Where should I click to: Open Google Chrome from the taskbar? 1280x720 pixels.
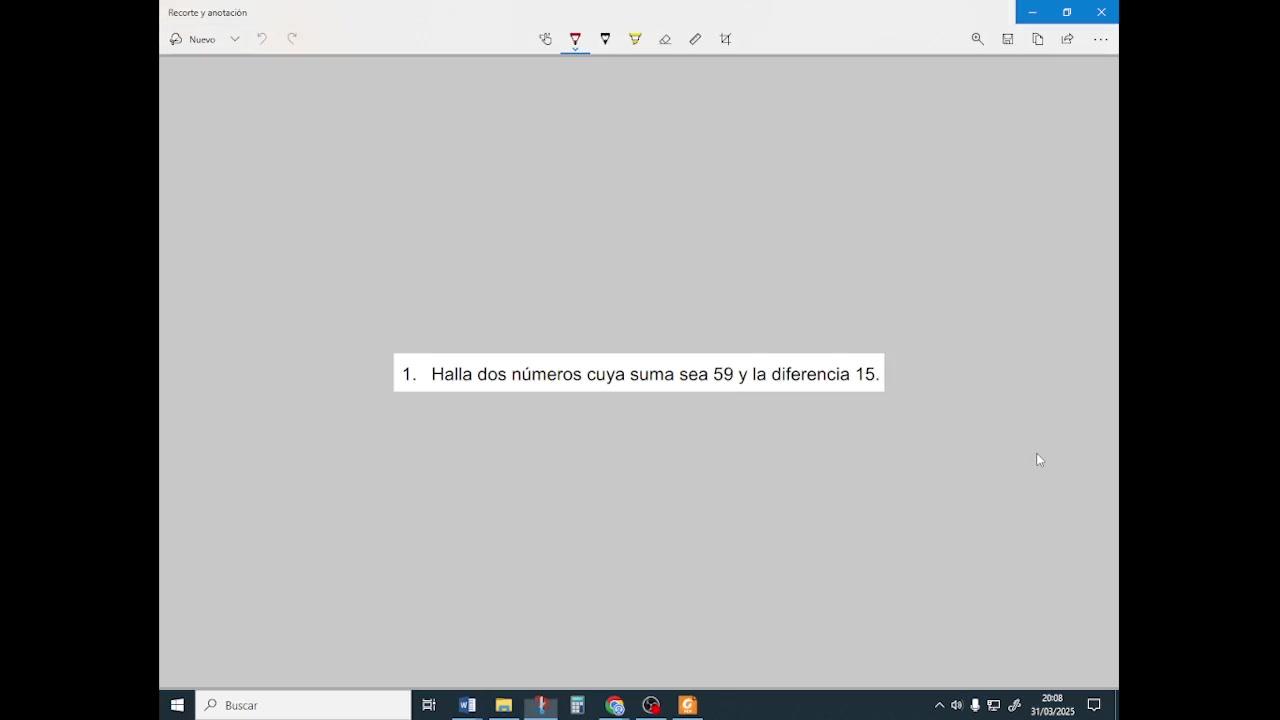tap(614, 705)
